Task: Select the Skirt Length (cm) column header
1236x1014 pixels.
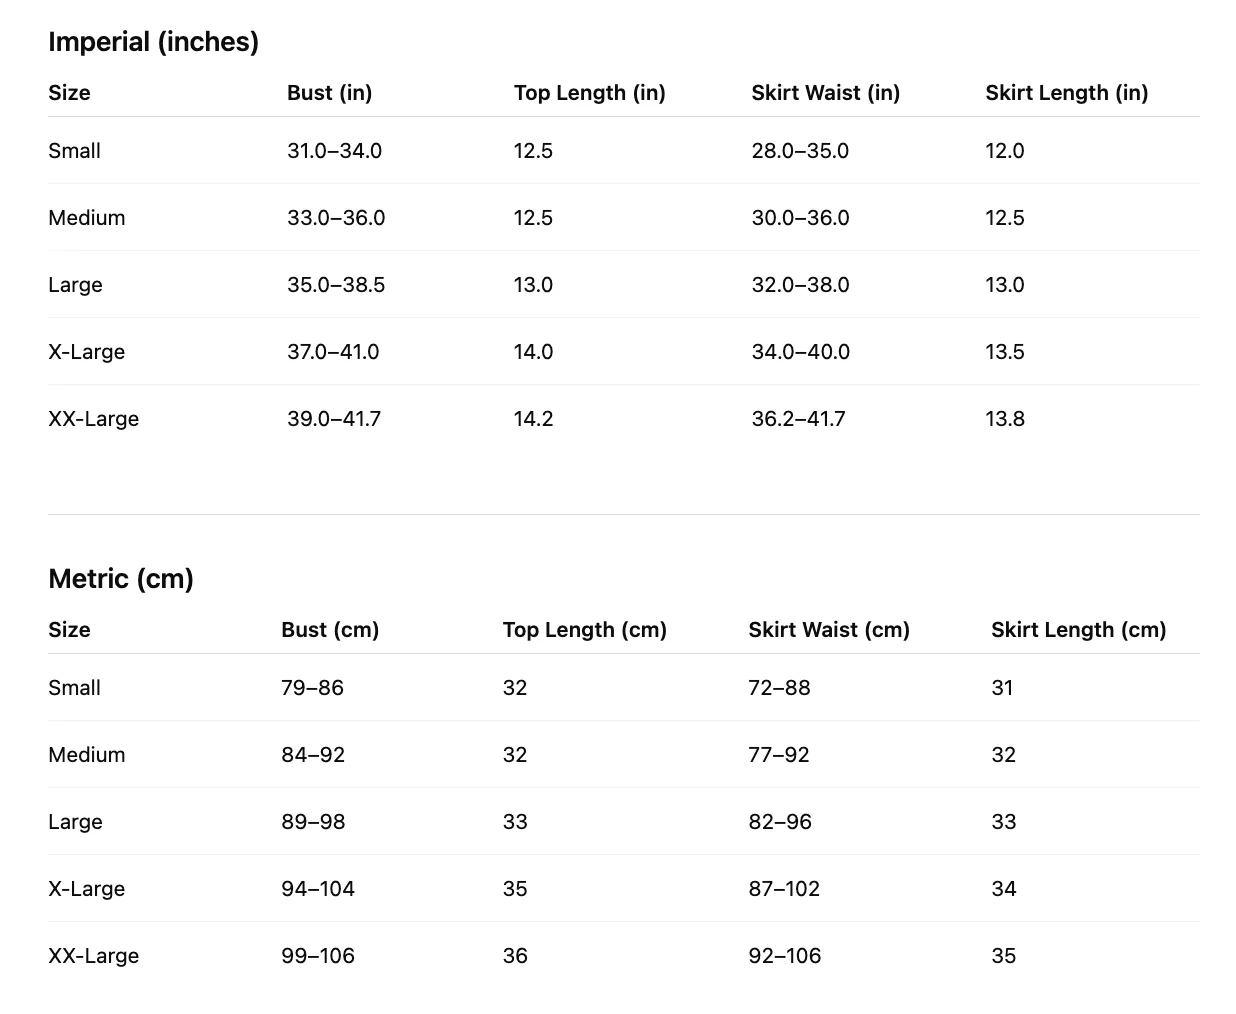Action: [x=1078, y=630]
